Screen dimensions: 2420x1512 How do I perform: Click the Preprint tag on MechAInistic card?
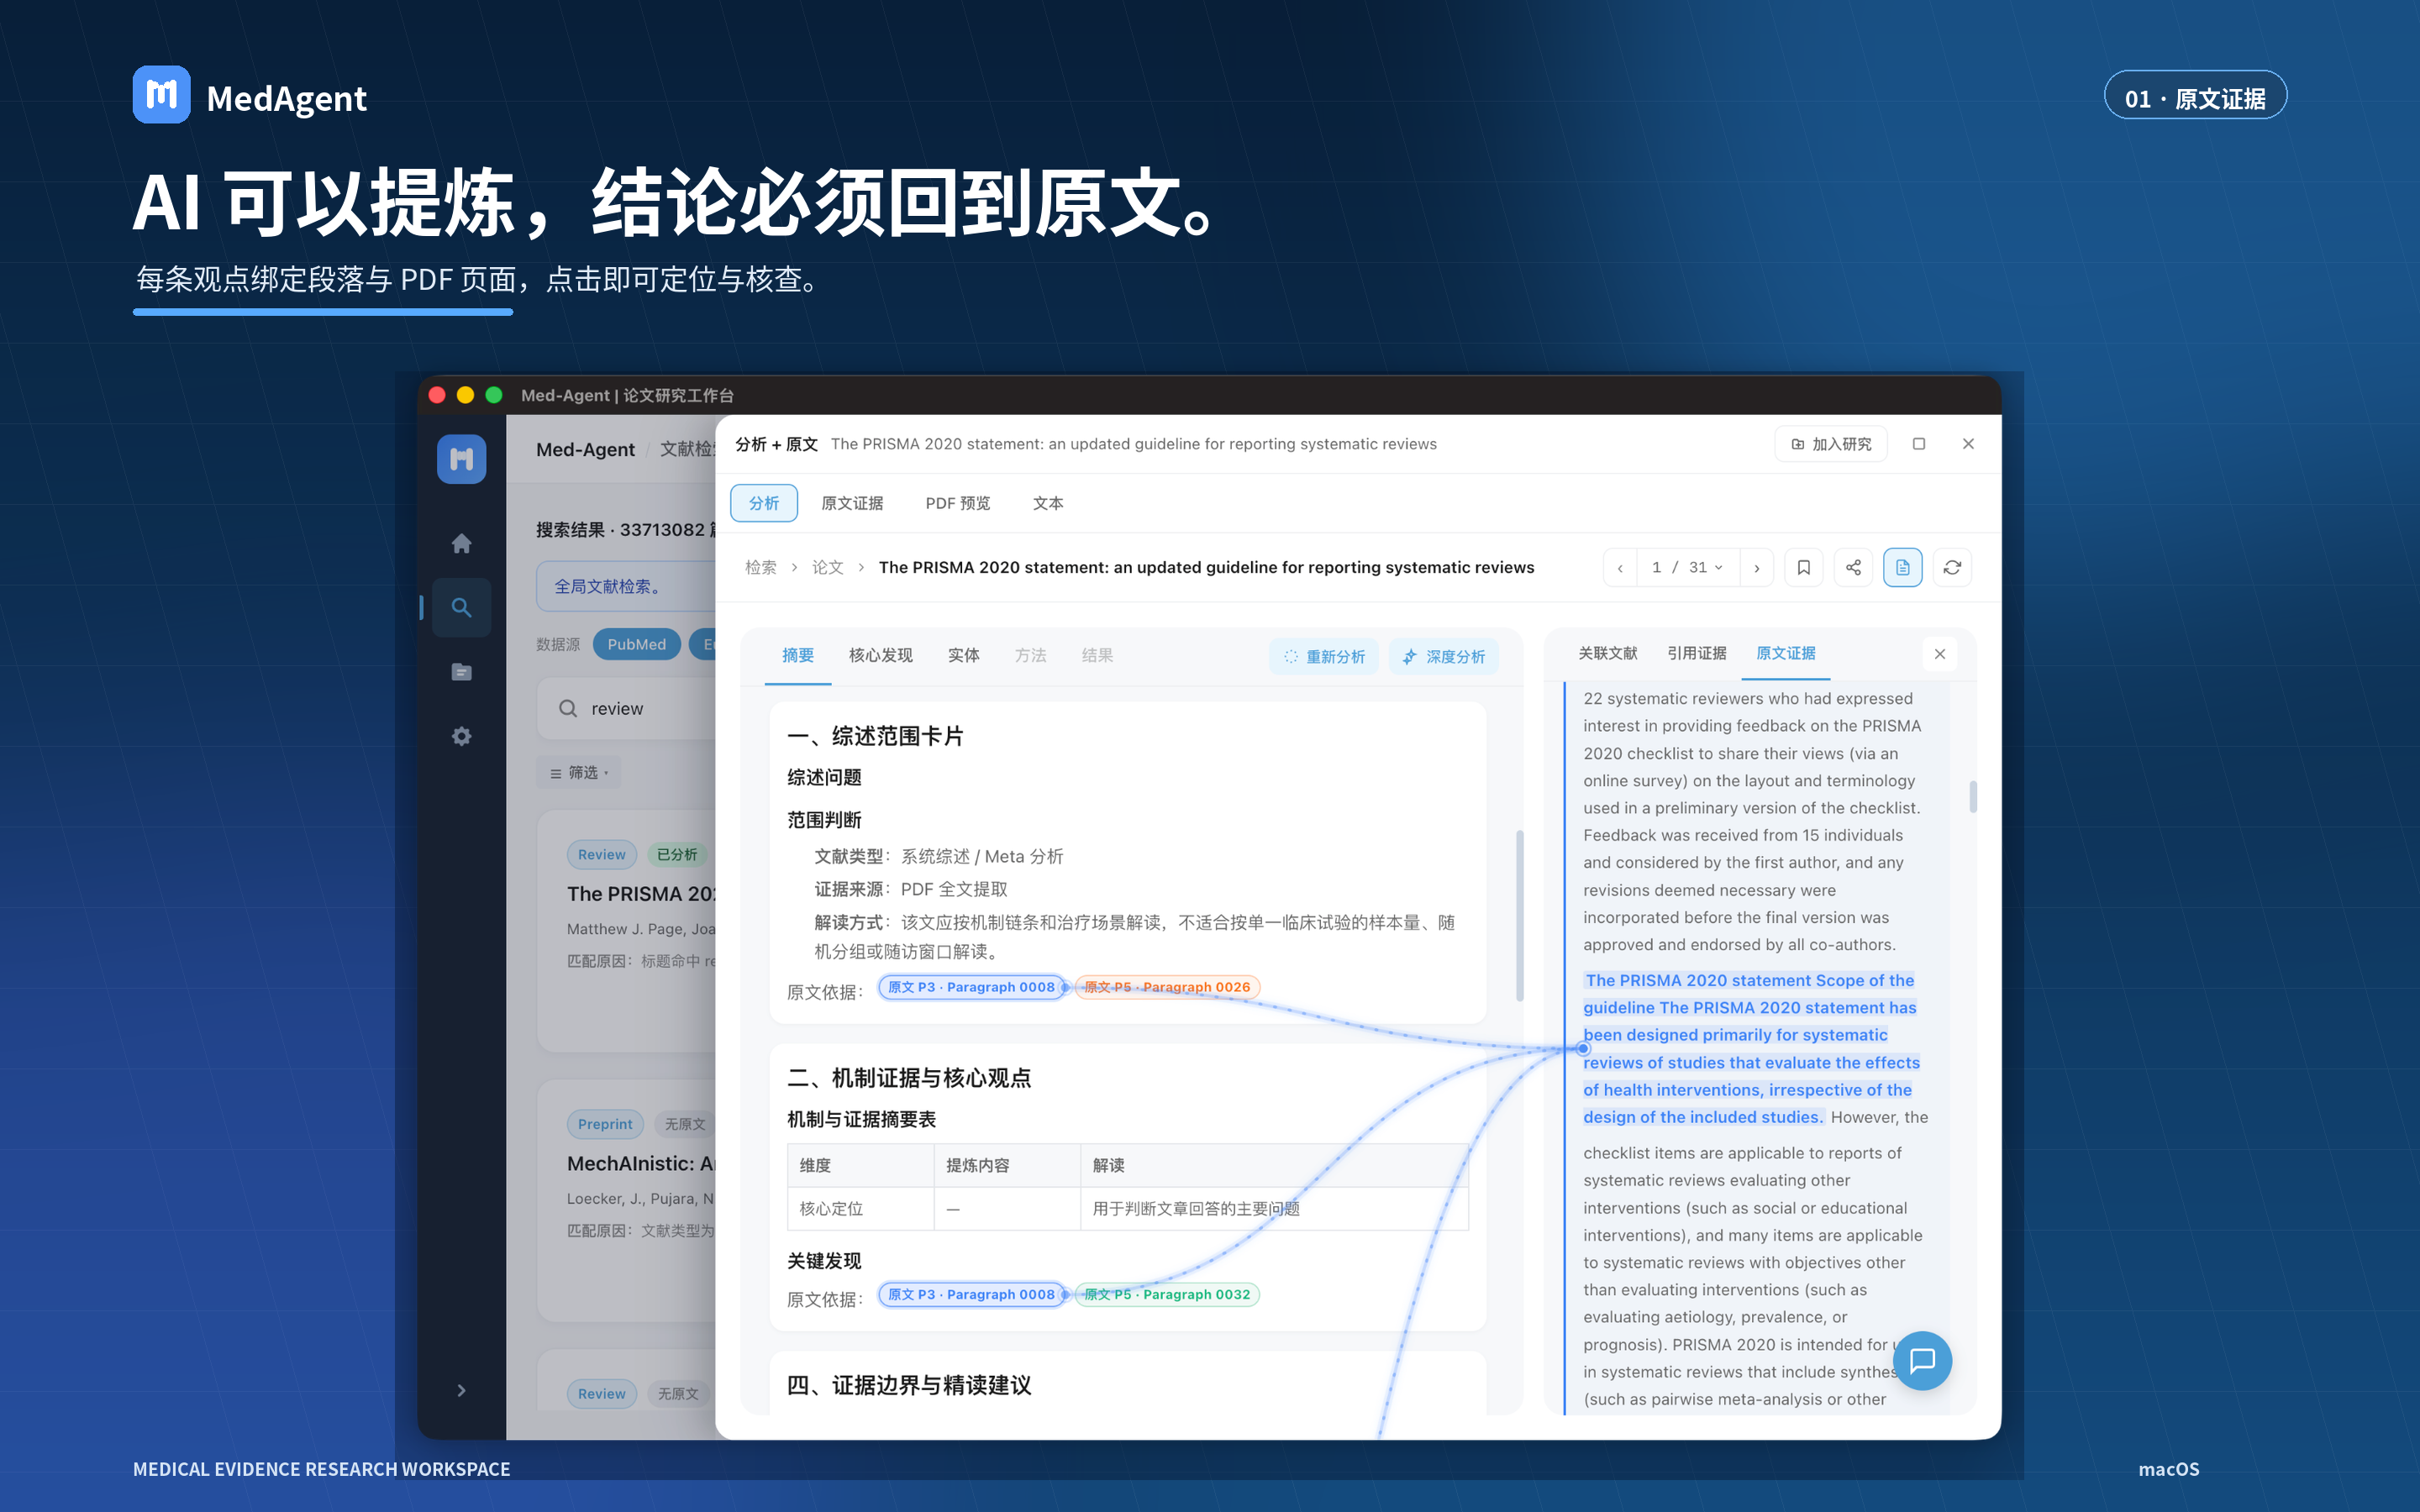tap(605, 1124)
